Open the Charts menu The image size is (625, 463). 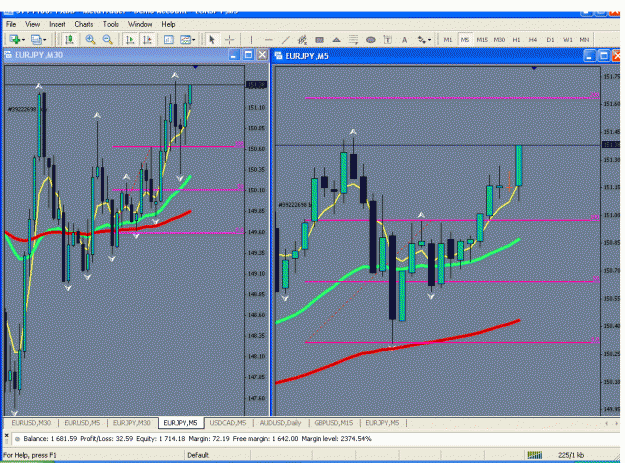[x=84, y=24]
